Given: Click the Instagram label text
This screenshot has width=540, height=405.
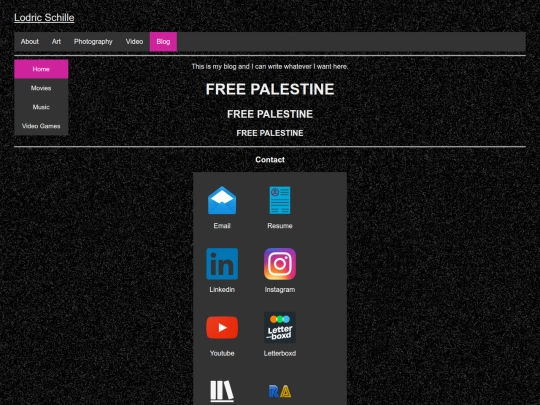Looking at the screenshot, I should (x=280, y=290).
